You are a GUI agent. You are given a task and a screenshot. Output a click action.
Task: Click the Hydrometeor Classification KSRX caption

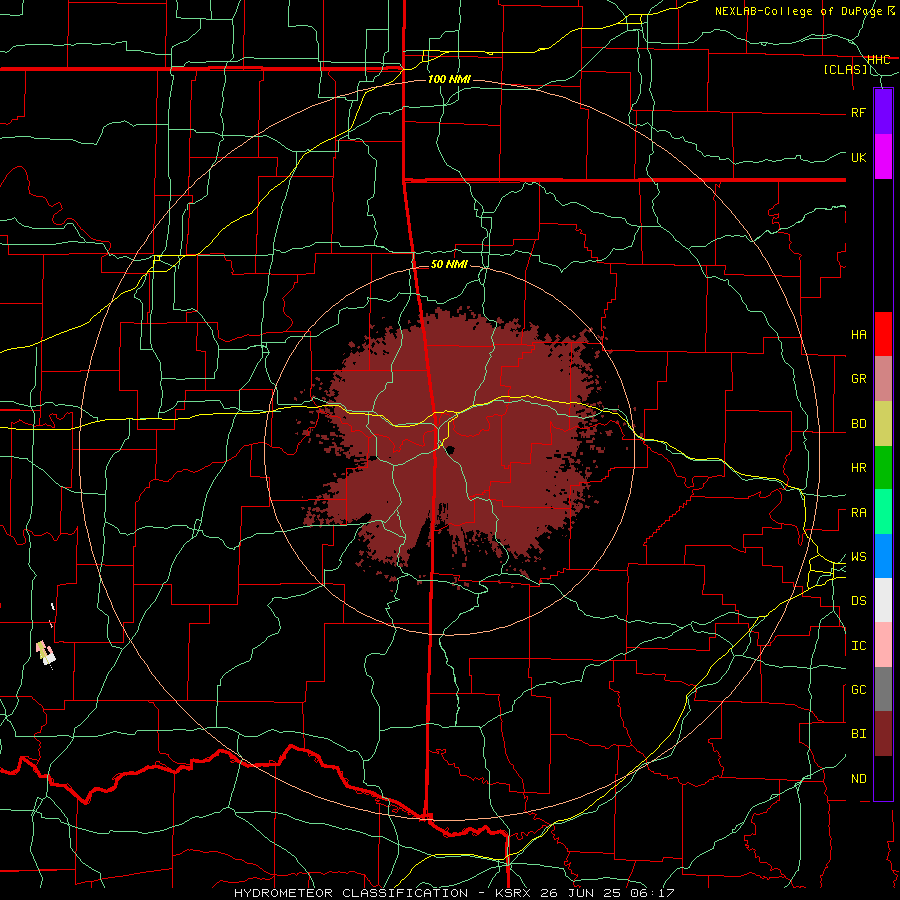click(454, 893)
